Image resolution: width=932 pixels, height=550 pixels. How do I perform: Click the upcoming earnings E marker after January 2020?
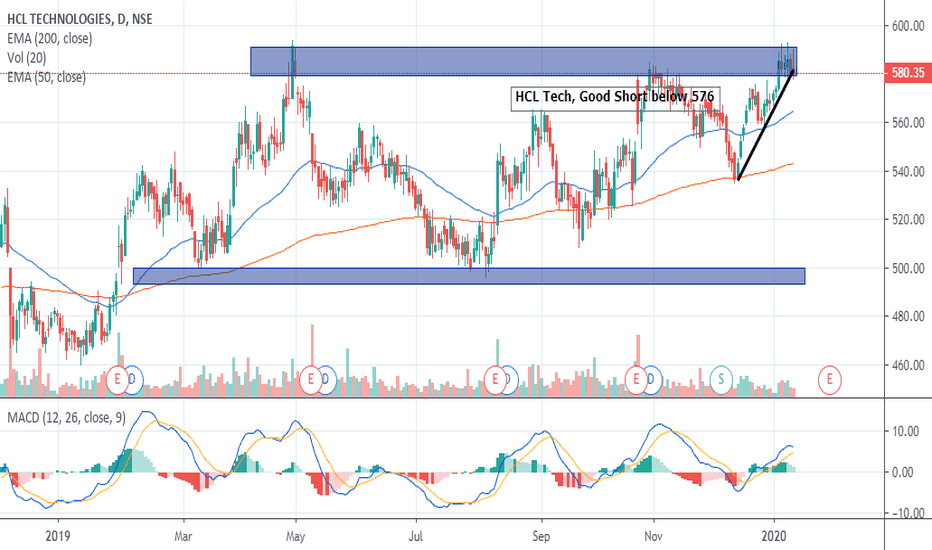[829, 380]
